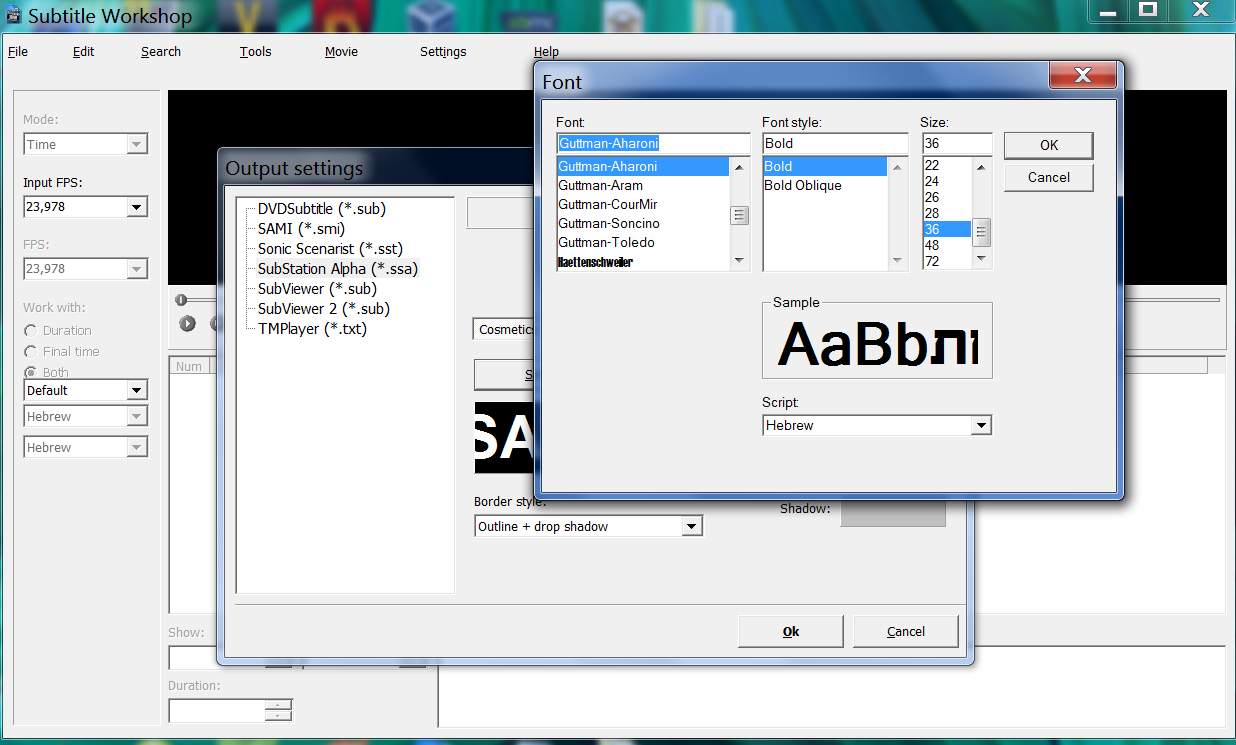Choose the Bold Oblique font style
Screen dimensions: 1236x745
click(x=825, y=186)
